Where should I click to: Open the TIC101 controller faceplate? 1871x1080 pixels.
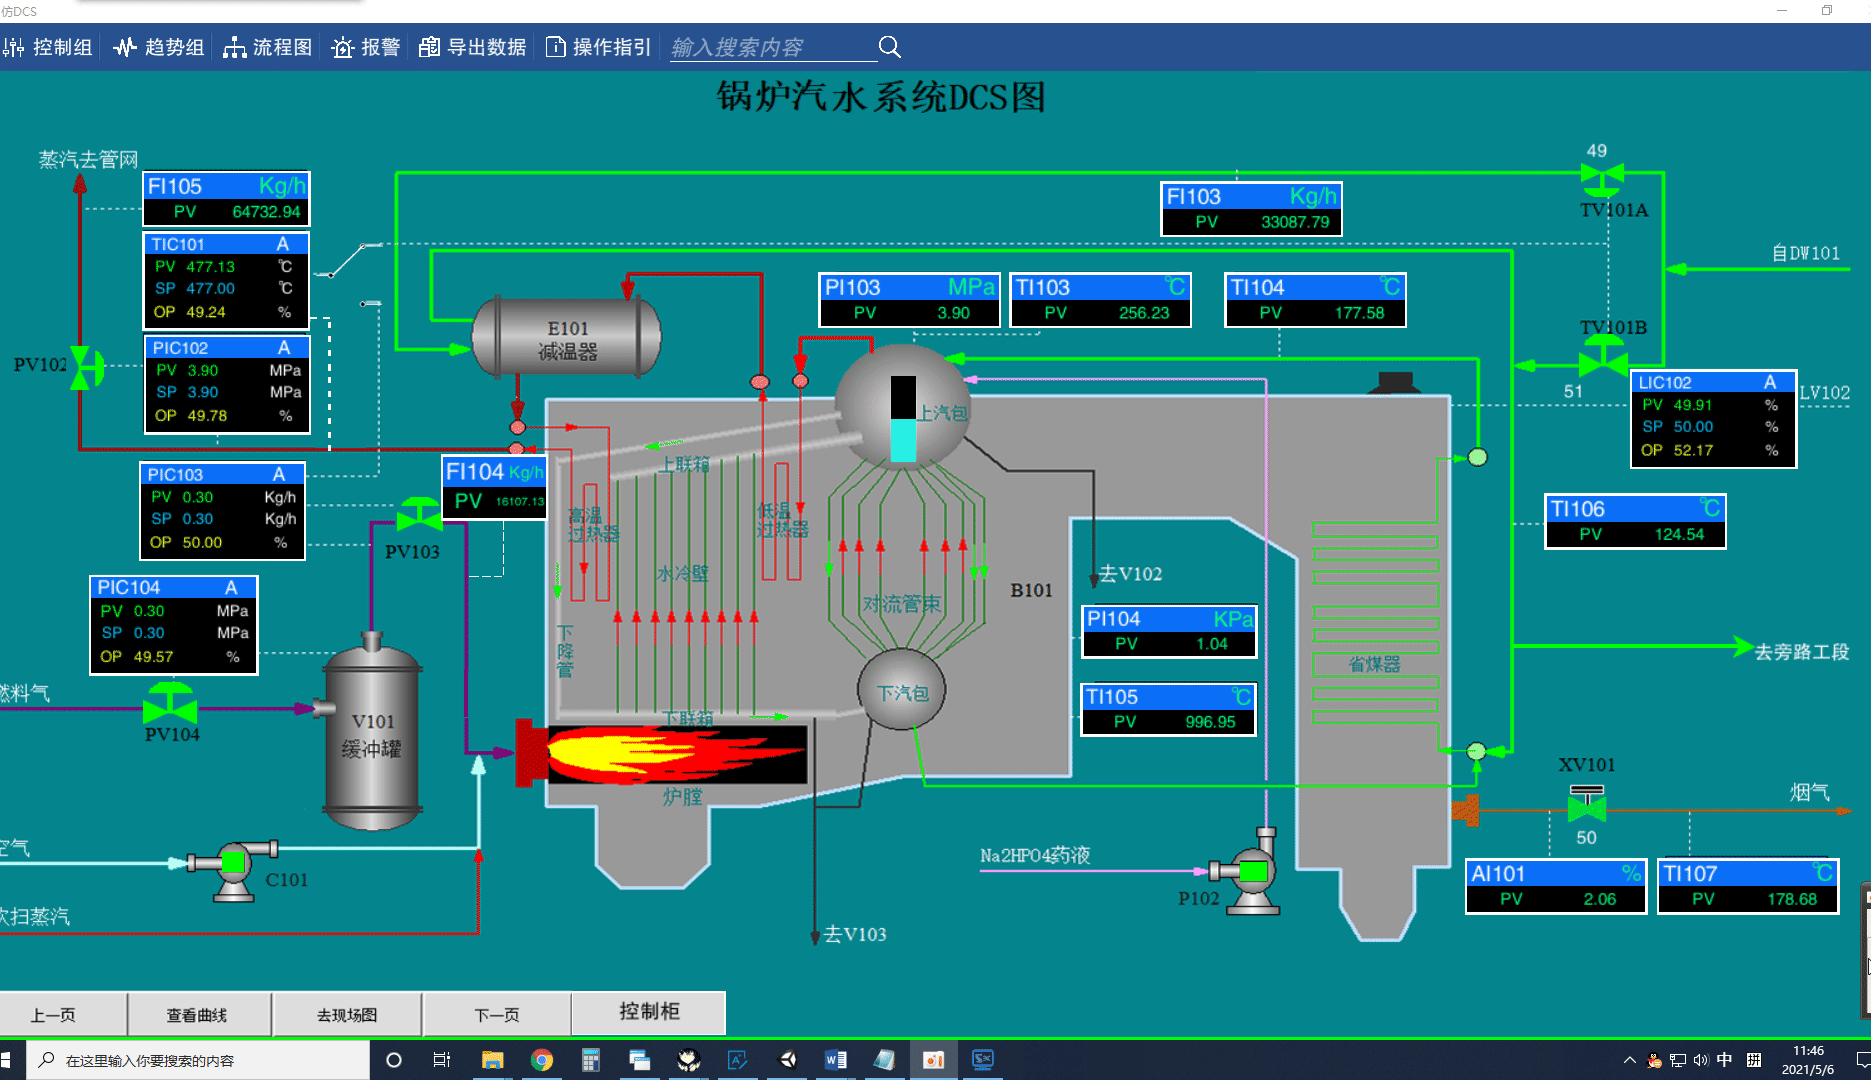point(226,281)
